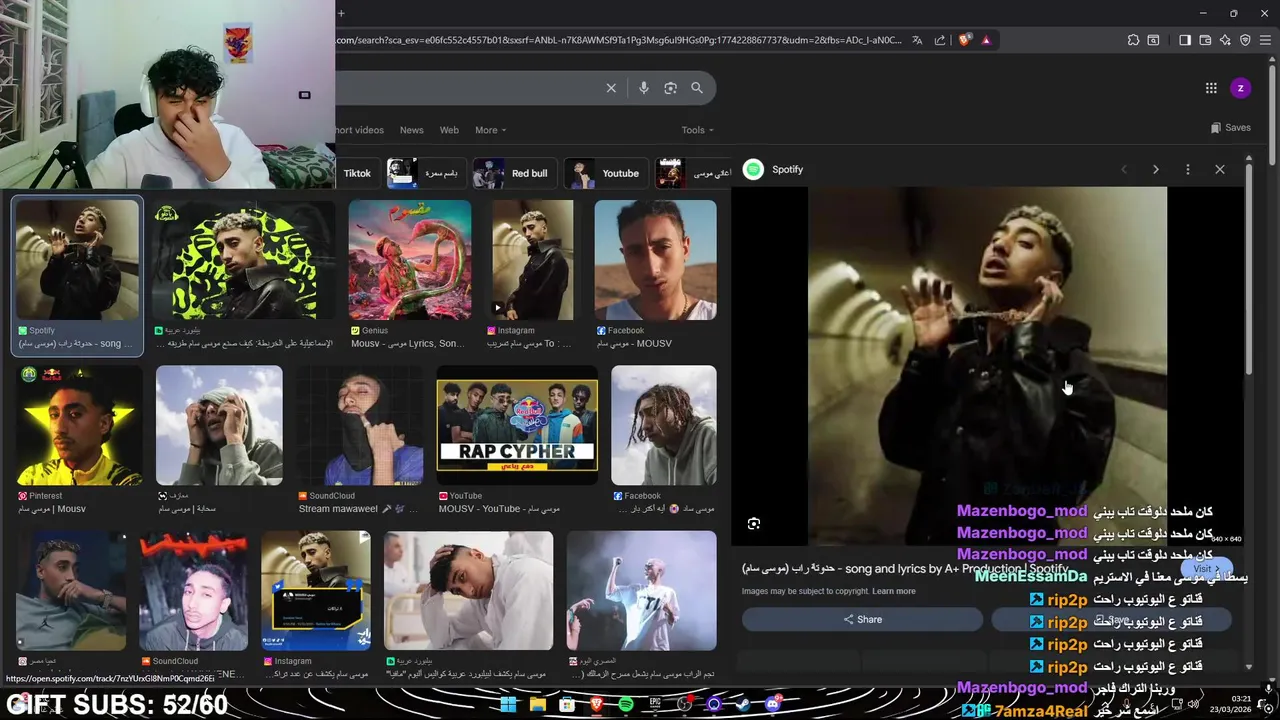Close the image preview panel
Viewport: 1280px width, 720px height.
coord(1220,170)
